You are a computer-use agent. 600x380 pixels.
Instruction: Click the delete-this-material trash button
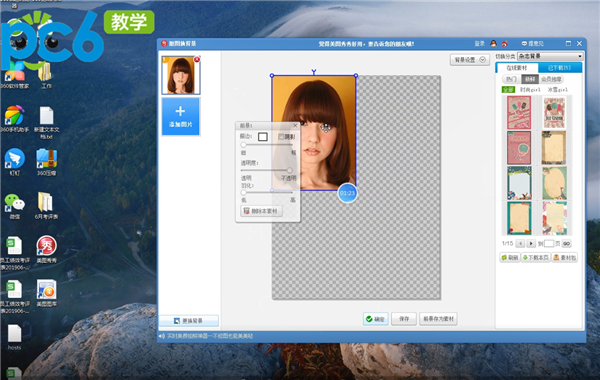pos(262,211)
